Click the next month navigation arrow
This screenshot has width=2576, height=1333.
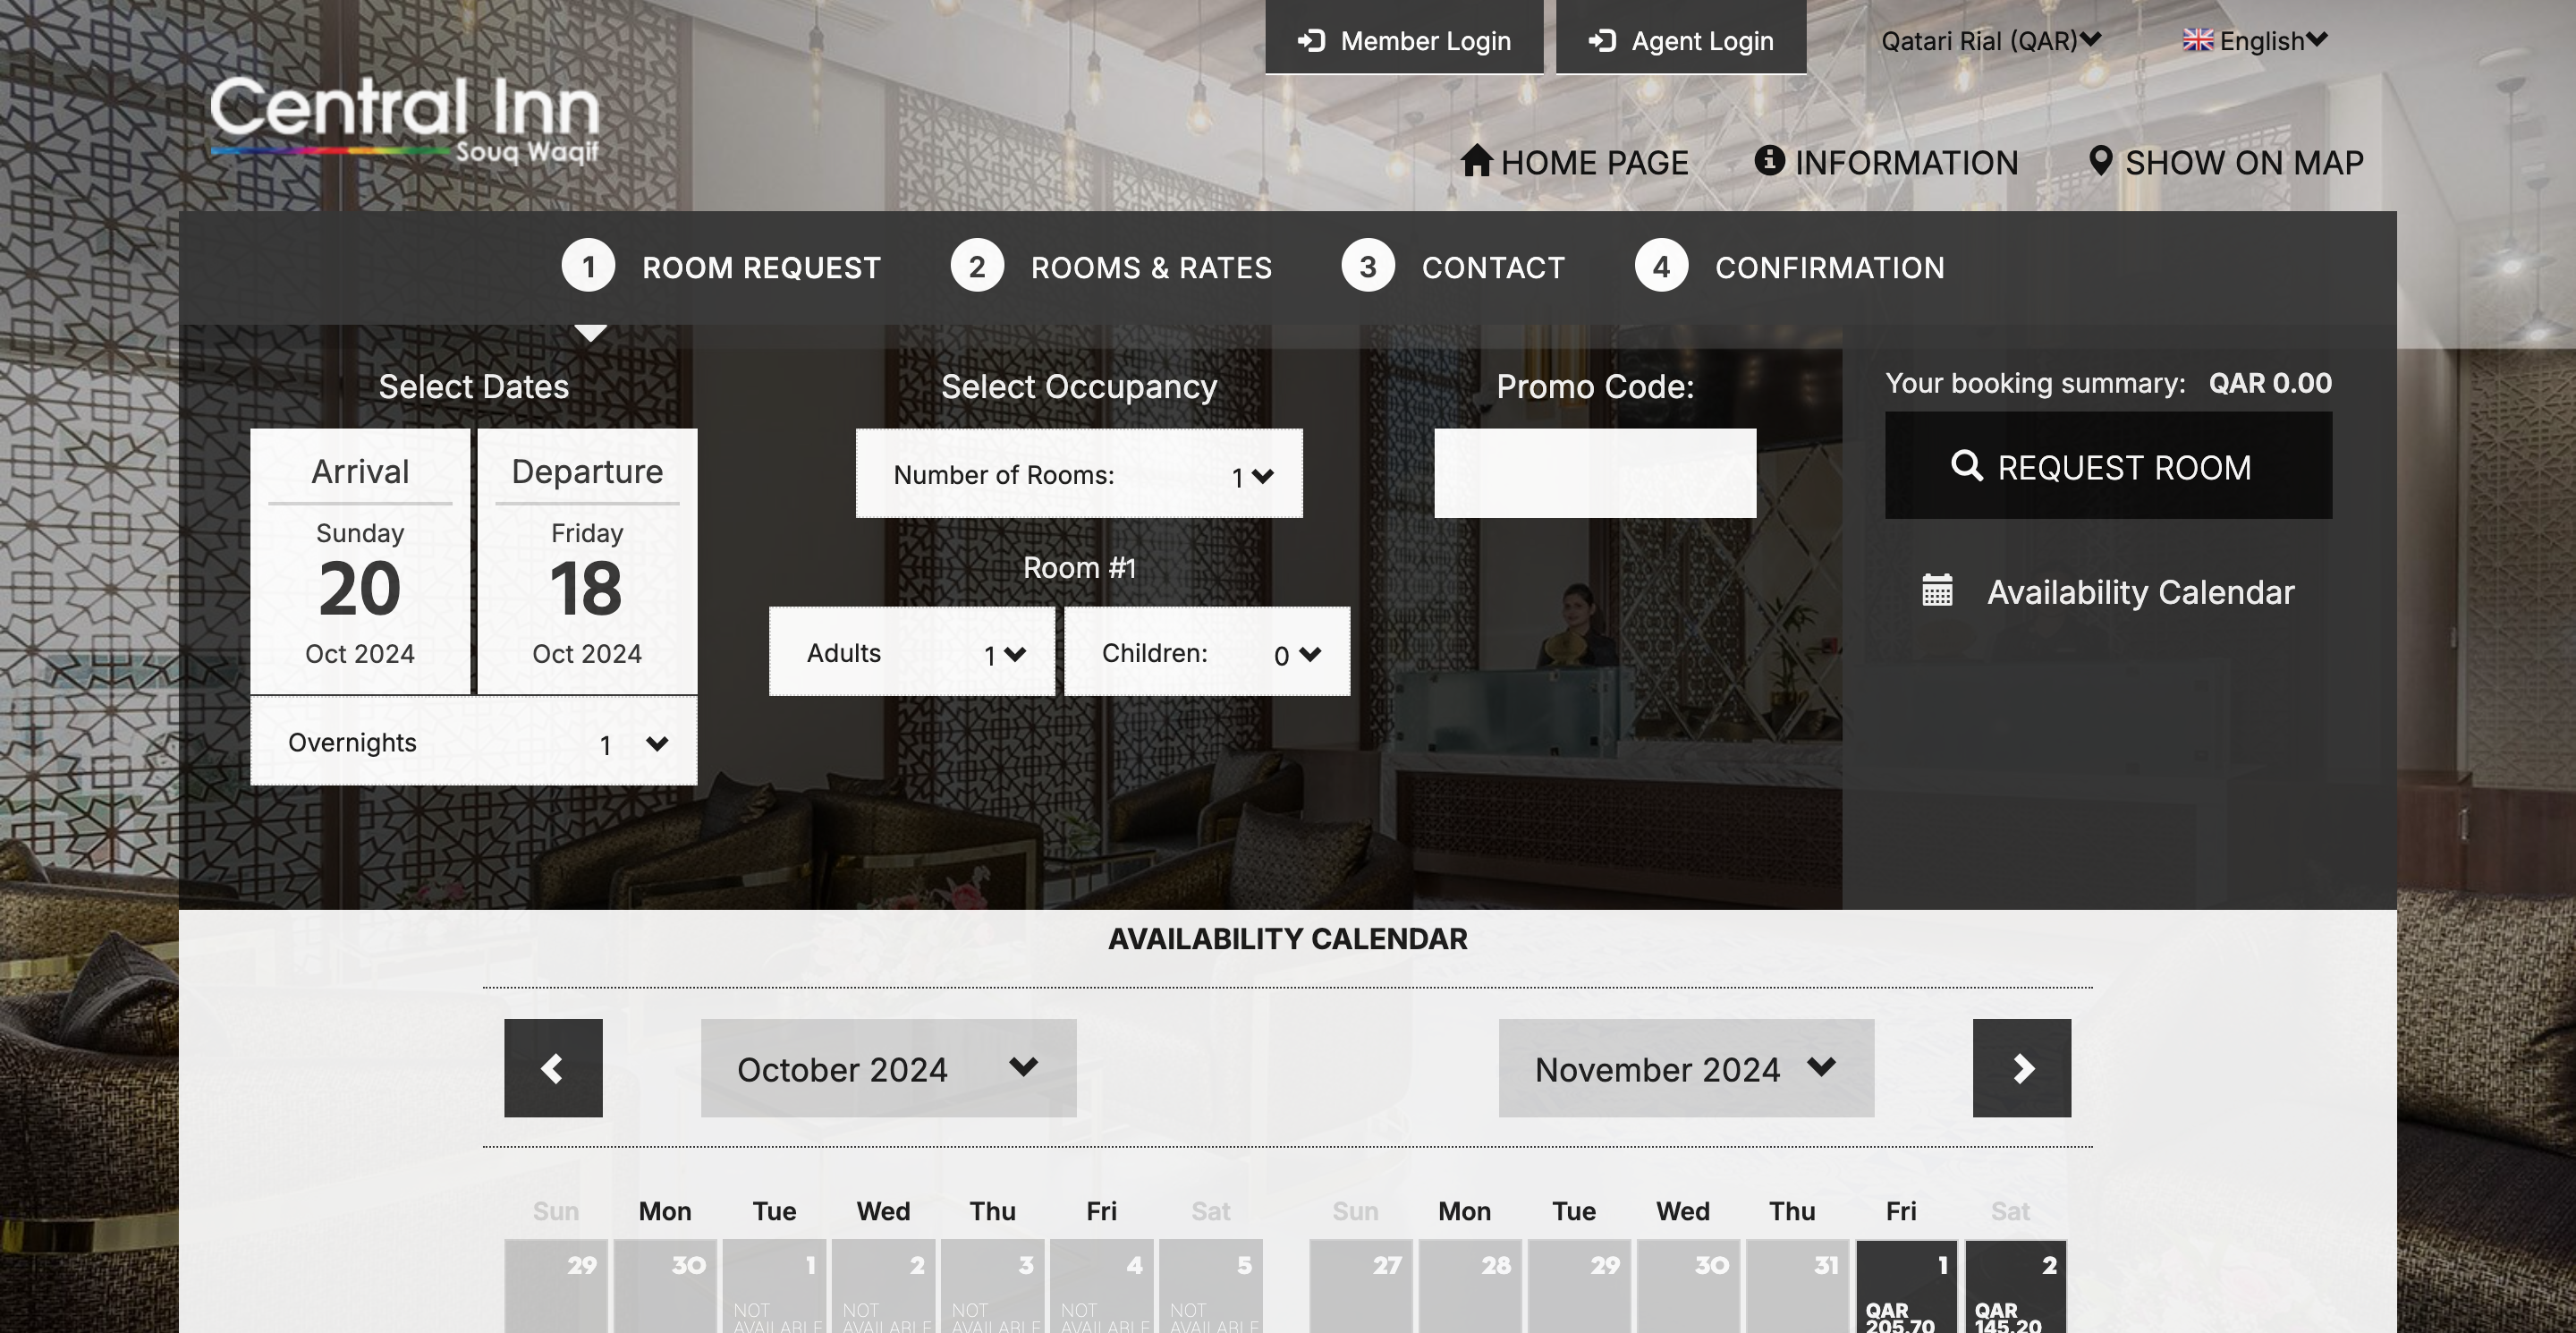click(x=2021, y=1066)
